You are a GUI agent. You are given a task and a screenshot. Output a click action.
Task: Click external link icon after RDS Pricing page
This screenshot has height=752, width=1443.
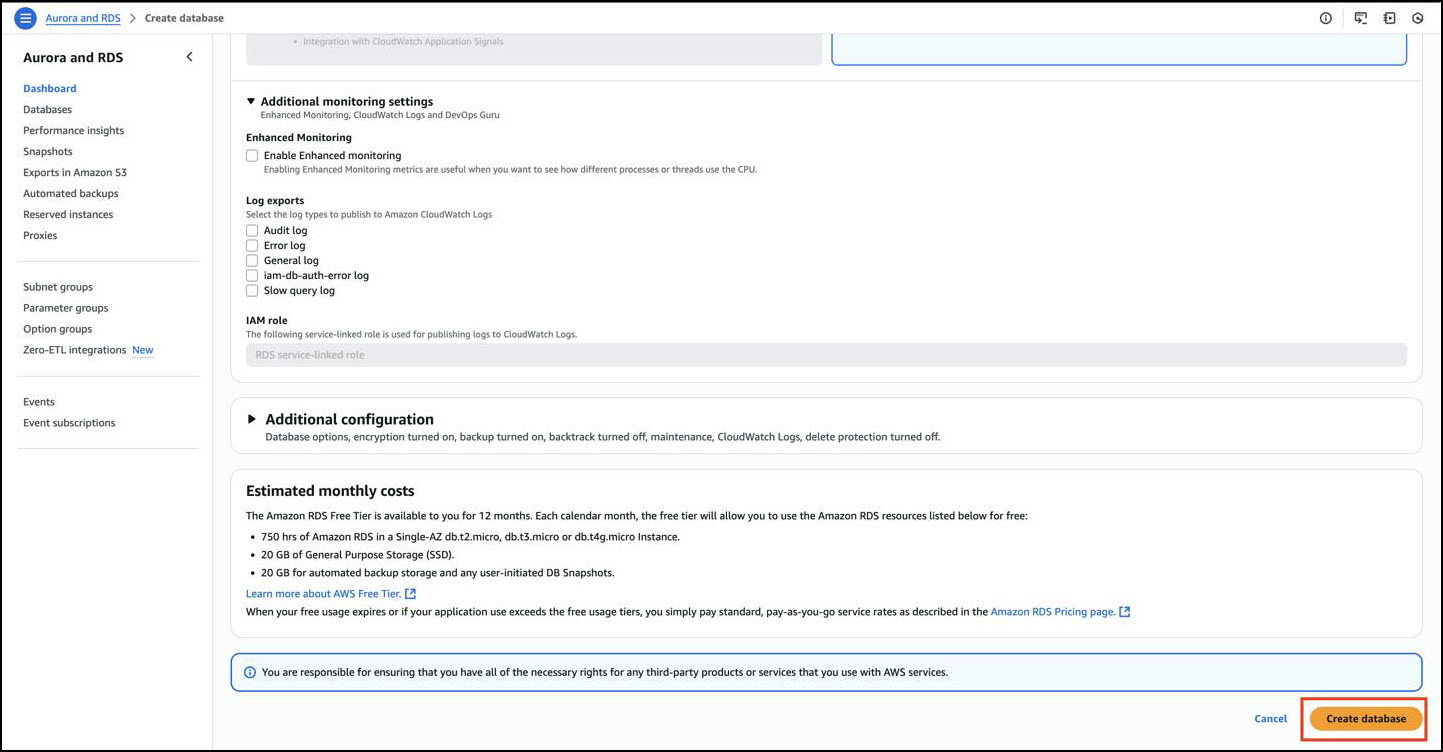(x=1124, y=612)
